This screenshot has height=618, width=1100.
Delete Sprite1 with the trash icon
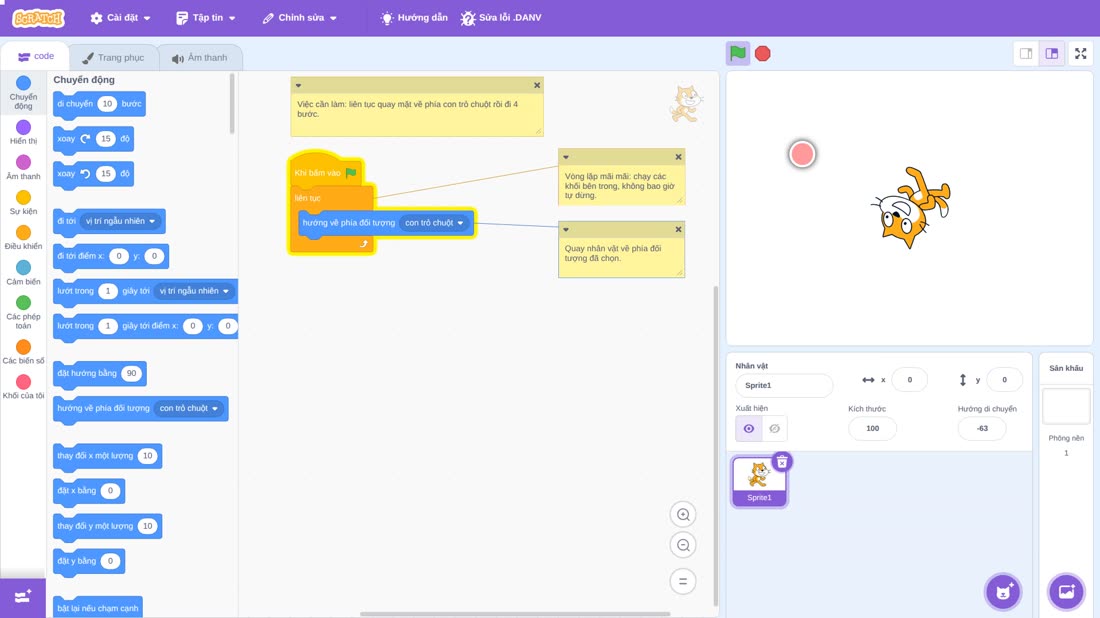point(782,462)
